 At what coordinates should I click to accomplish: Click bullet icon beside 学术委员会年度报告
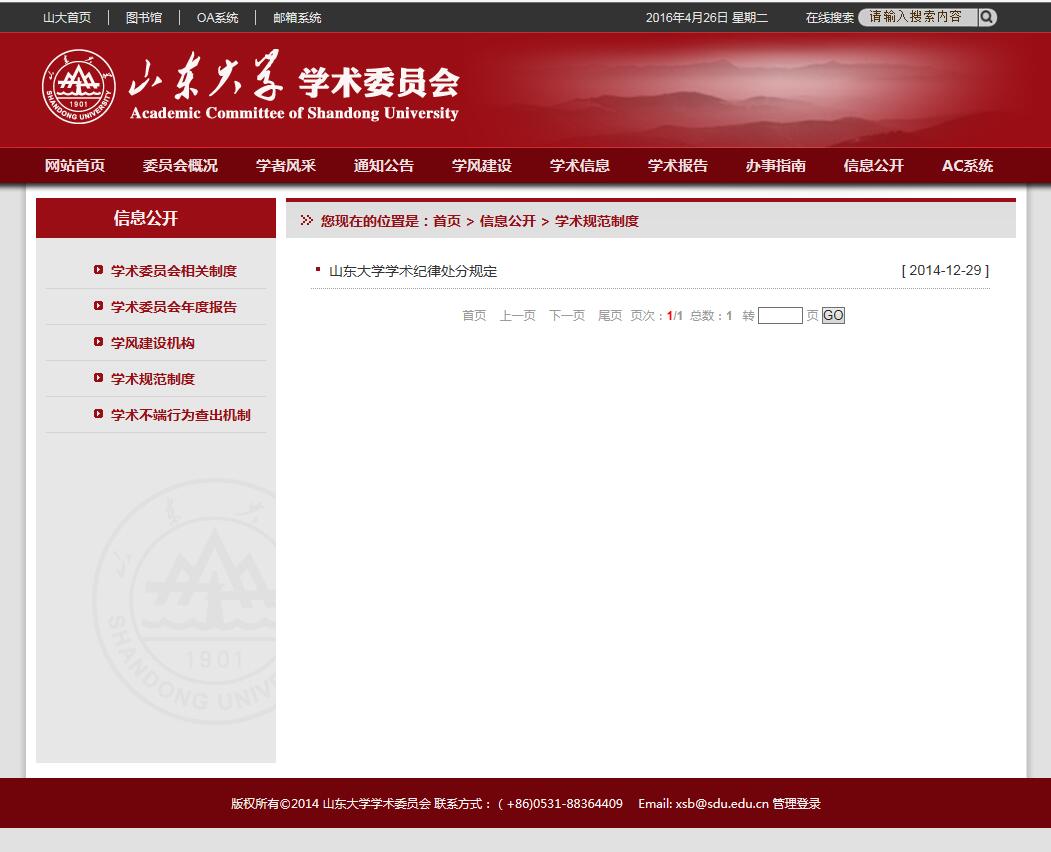(99, 306)
